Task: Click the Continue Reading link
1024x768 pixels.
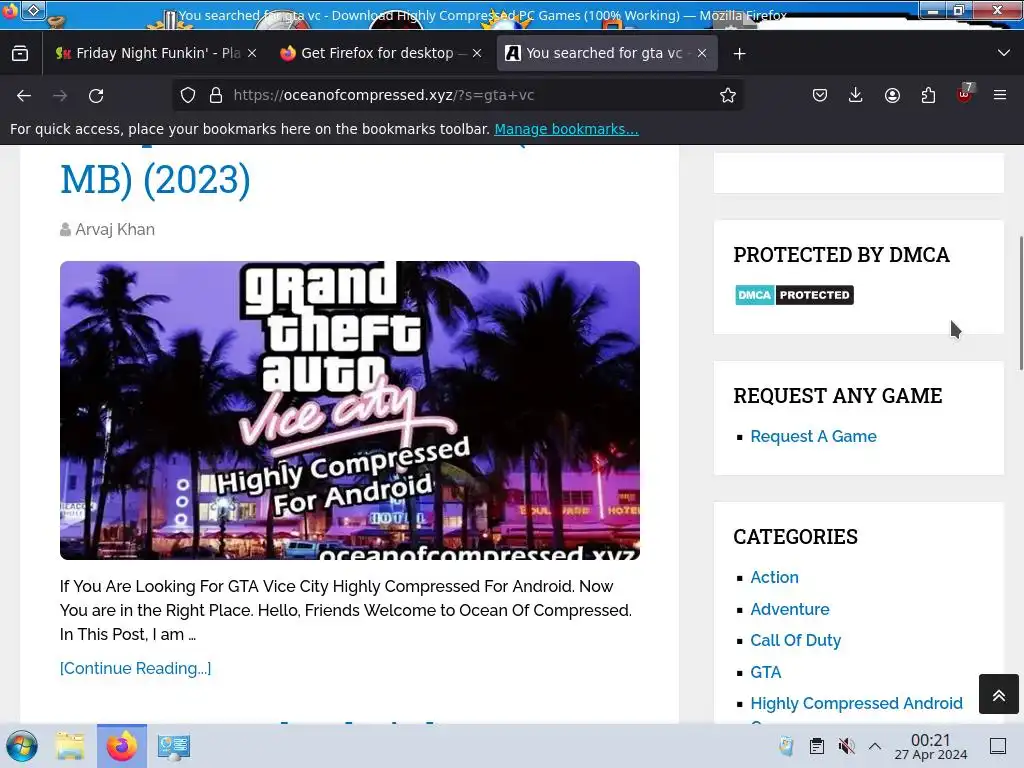Action: coord(135,668)
